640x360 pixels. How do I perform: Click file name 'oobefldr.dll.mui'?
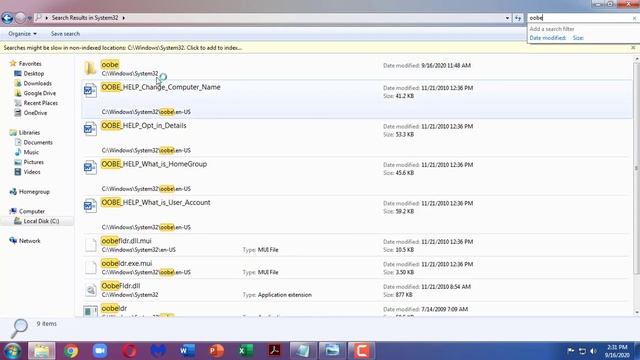(126, 241)
